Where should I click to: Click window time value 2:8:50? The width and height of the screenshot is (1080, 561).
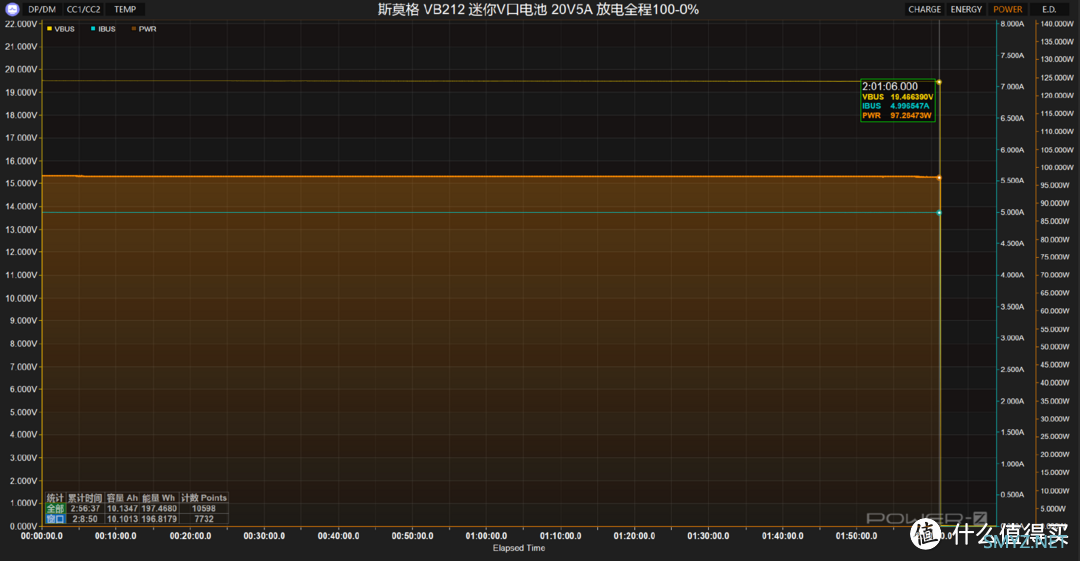[x=85, y=519]
